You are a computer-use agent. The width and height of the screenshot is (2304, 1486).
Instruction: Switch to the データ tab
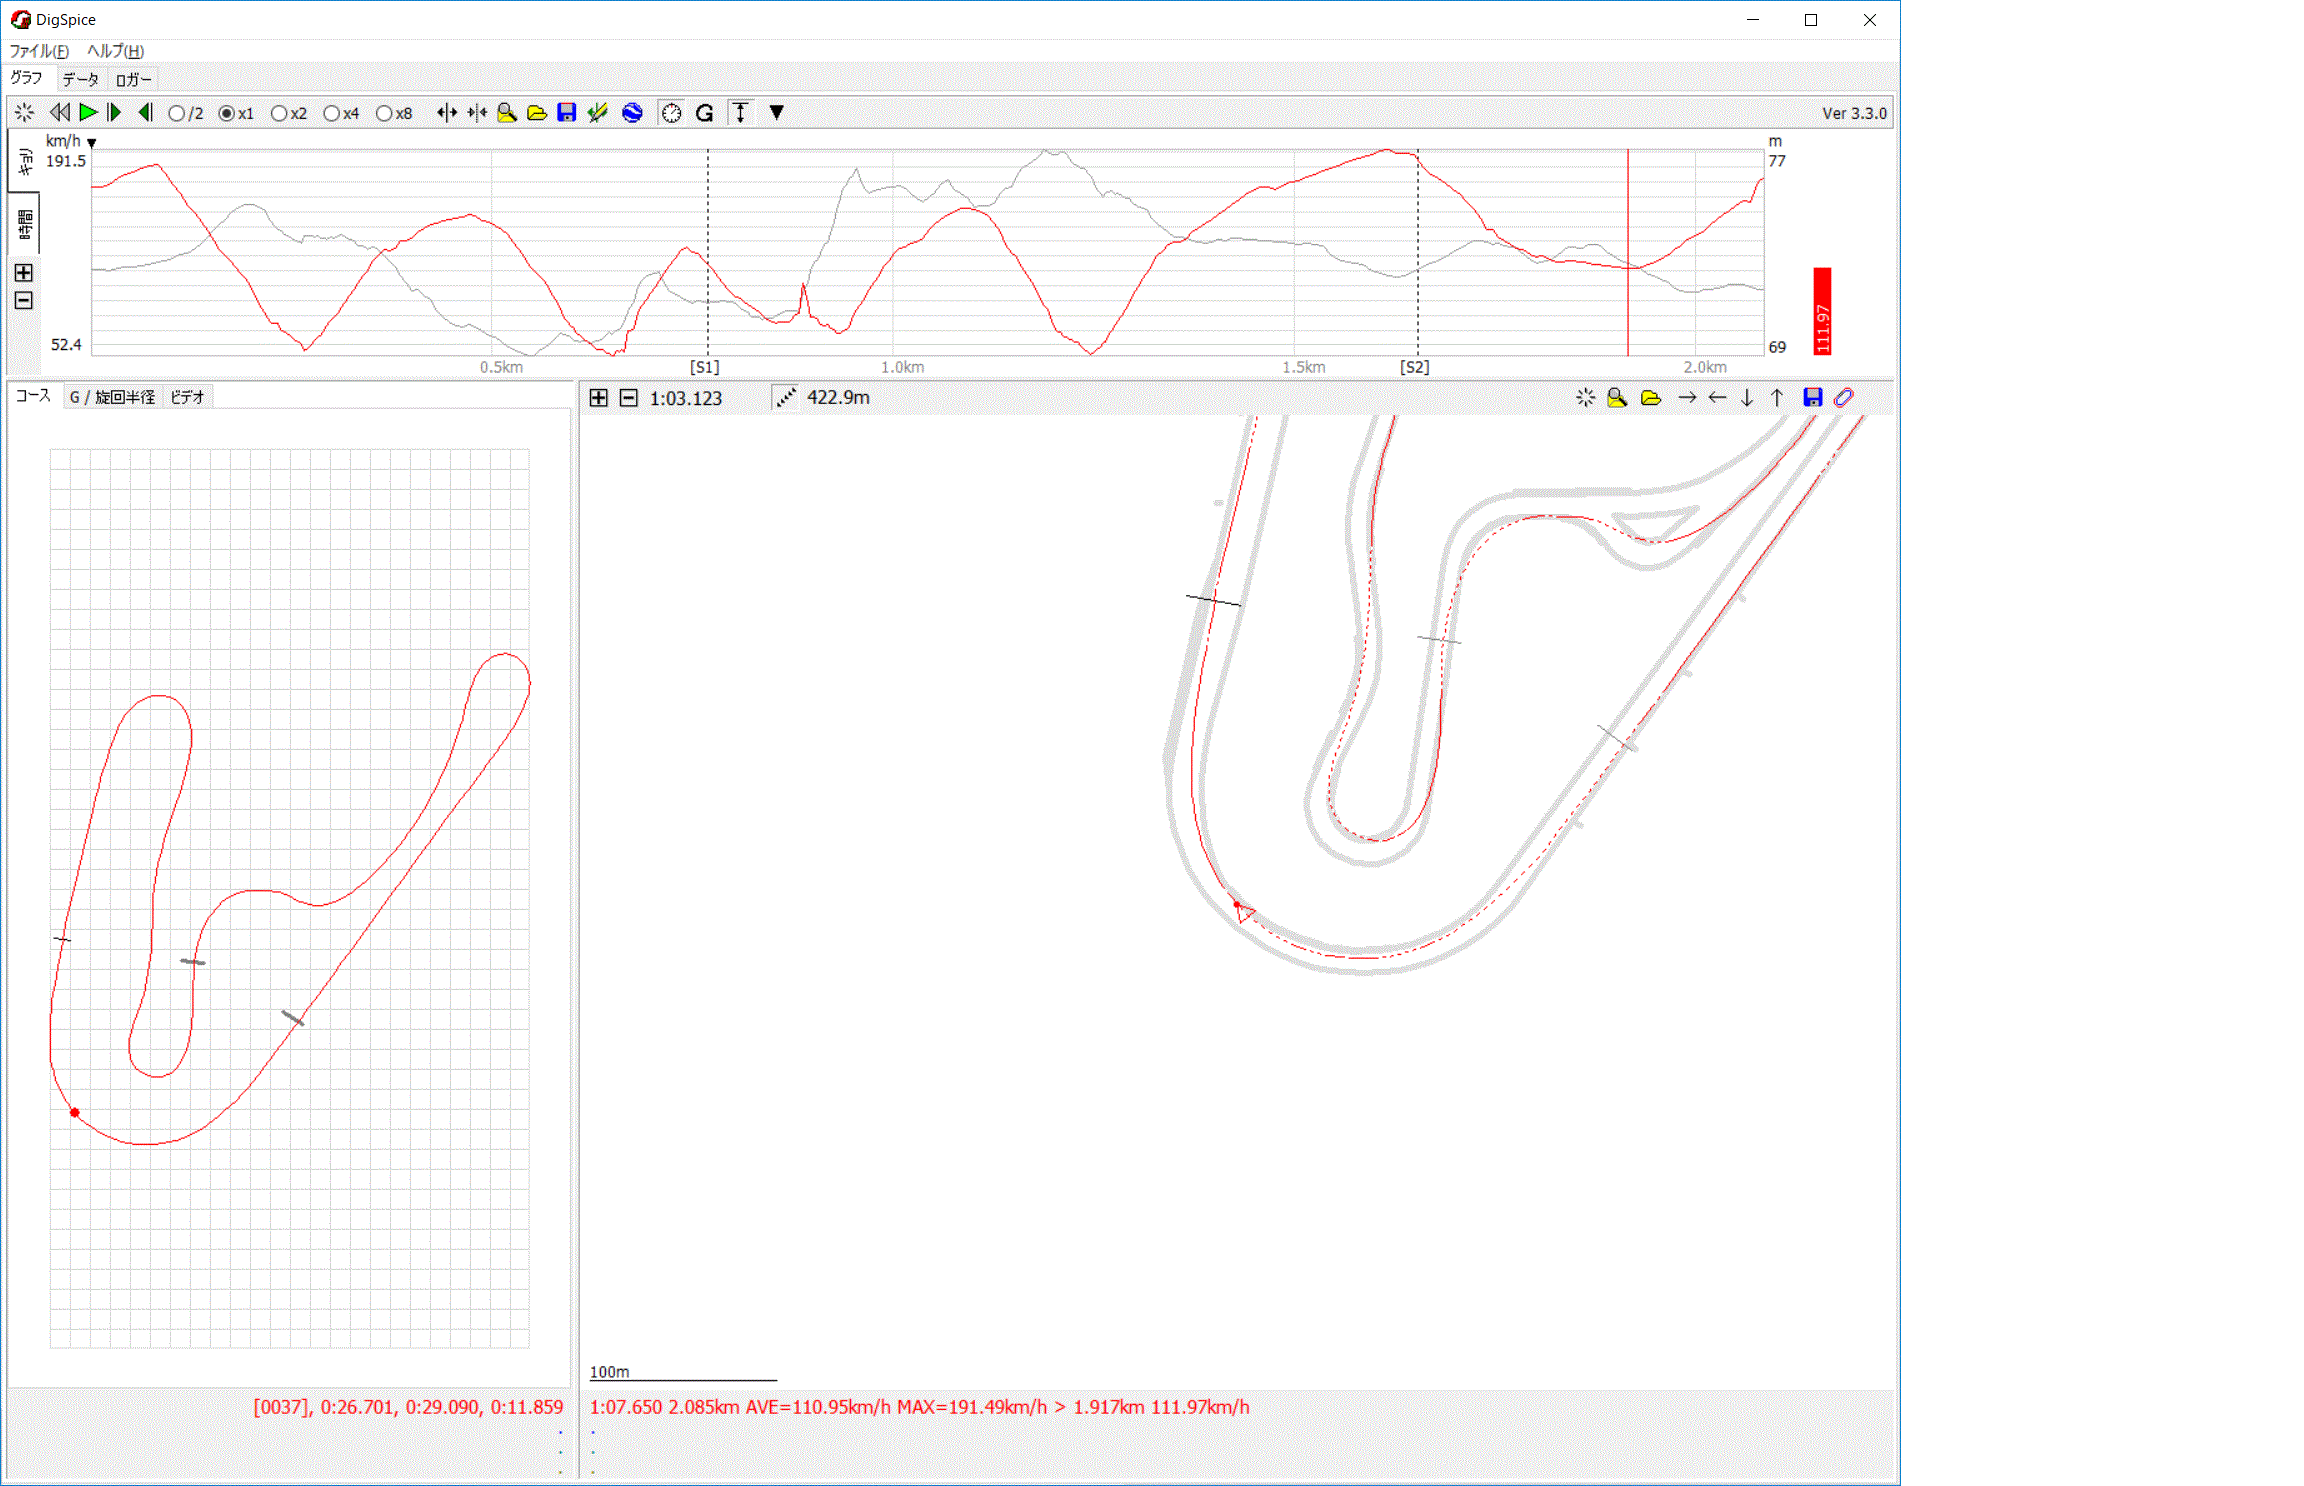(80, 80)
